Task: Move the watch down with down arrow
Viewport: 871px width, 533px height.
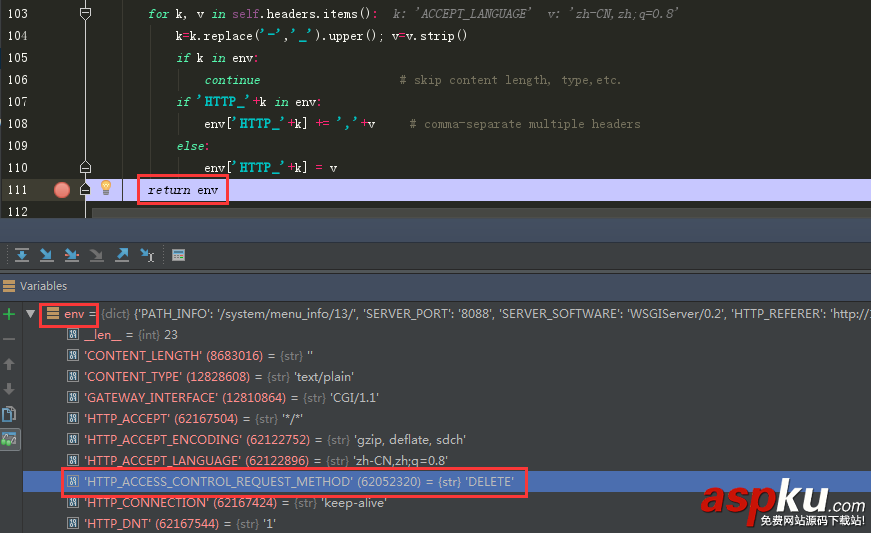Action: coord(9,389)
